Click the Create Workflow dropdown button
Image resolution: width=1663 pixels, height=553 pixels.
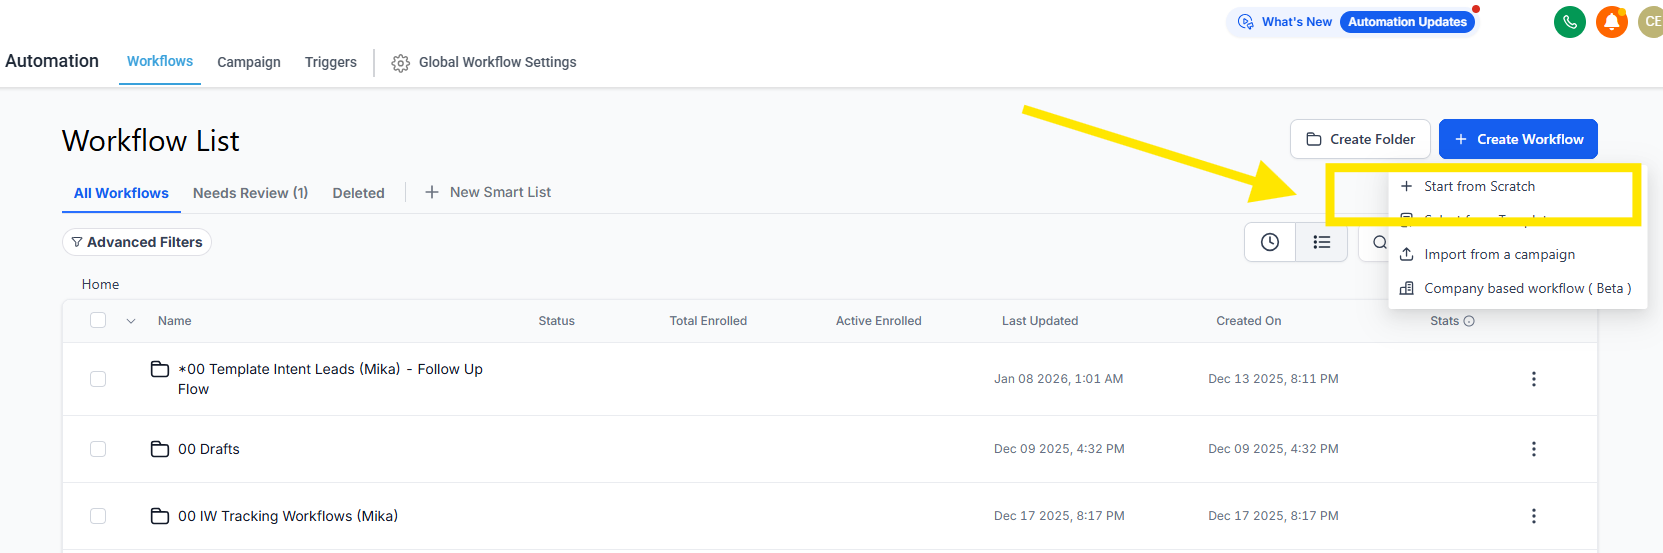[1517, 139]
